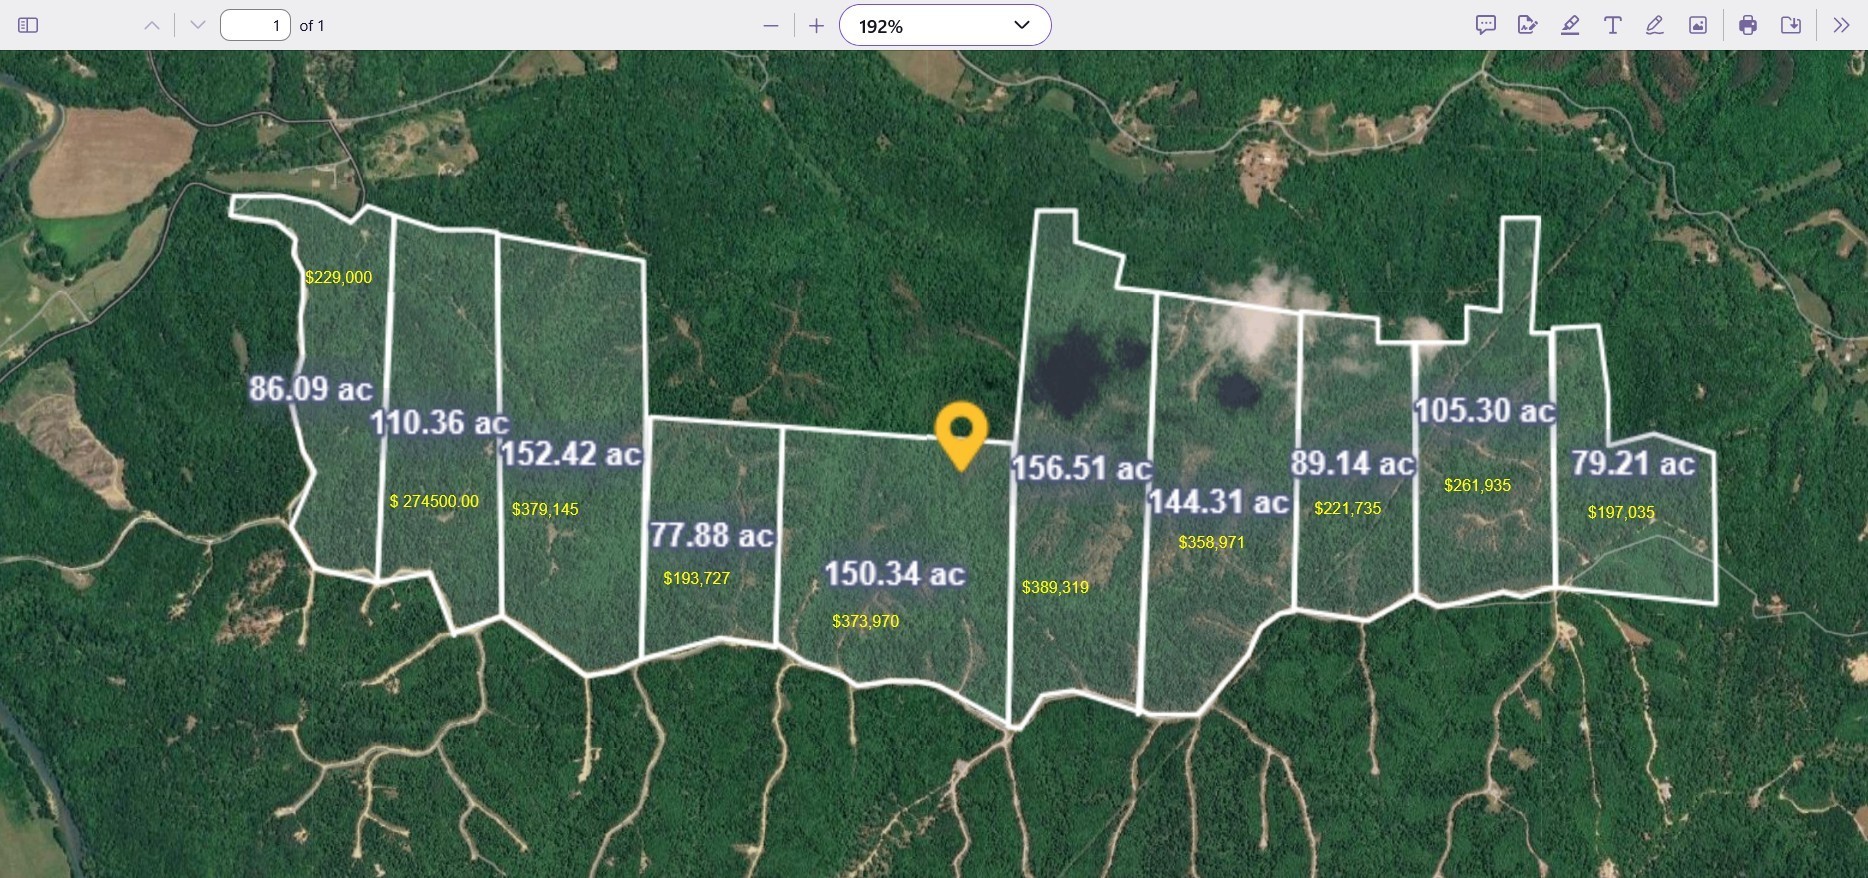Select the add image tool
Viewport: 1868px width, 878px height.
coord(1698,25)
